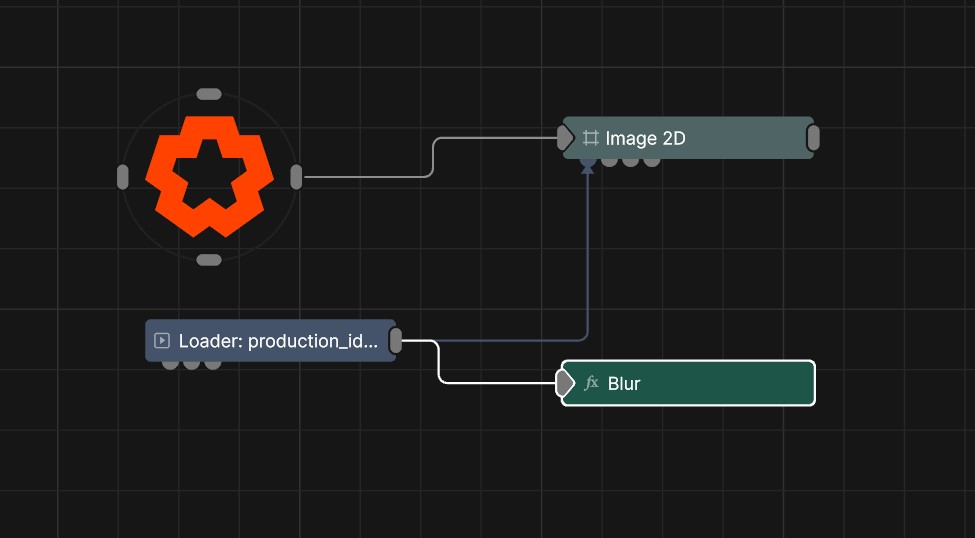975x538 pixels.
Task: Click the root node's top port
Action: point(209,94)
